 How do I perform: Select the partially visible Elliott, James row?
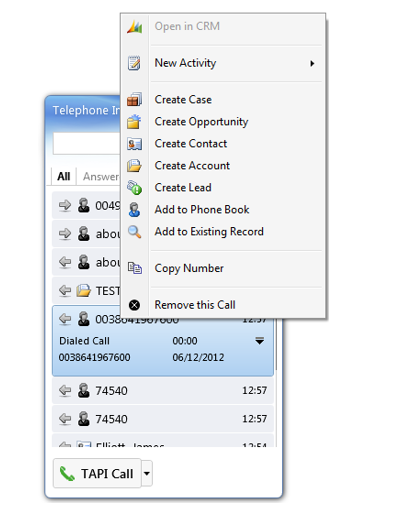[x=163, y=440]
